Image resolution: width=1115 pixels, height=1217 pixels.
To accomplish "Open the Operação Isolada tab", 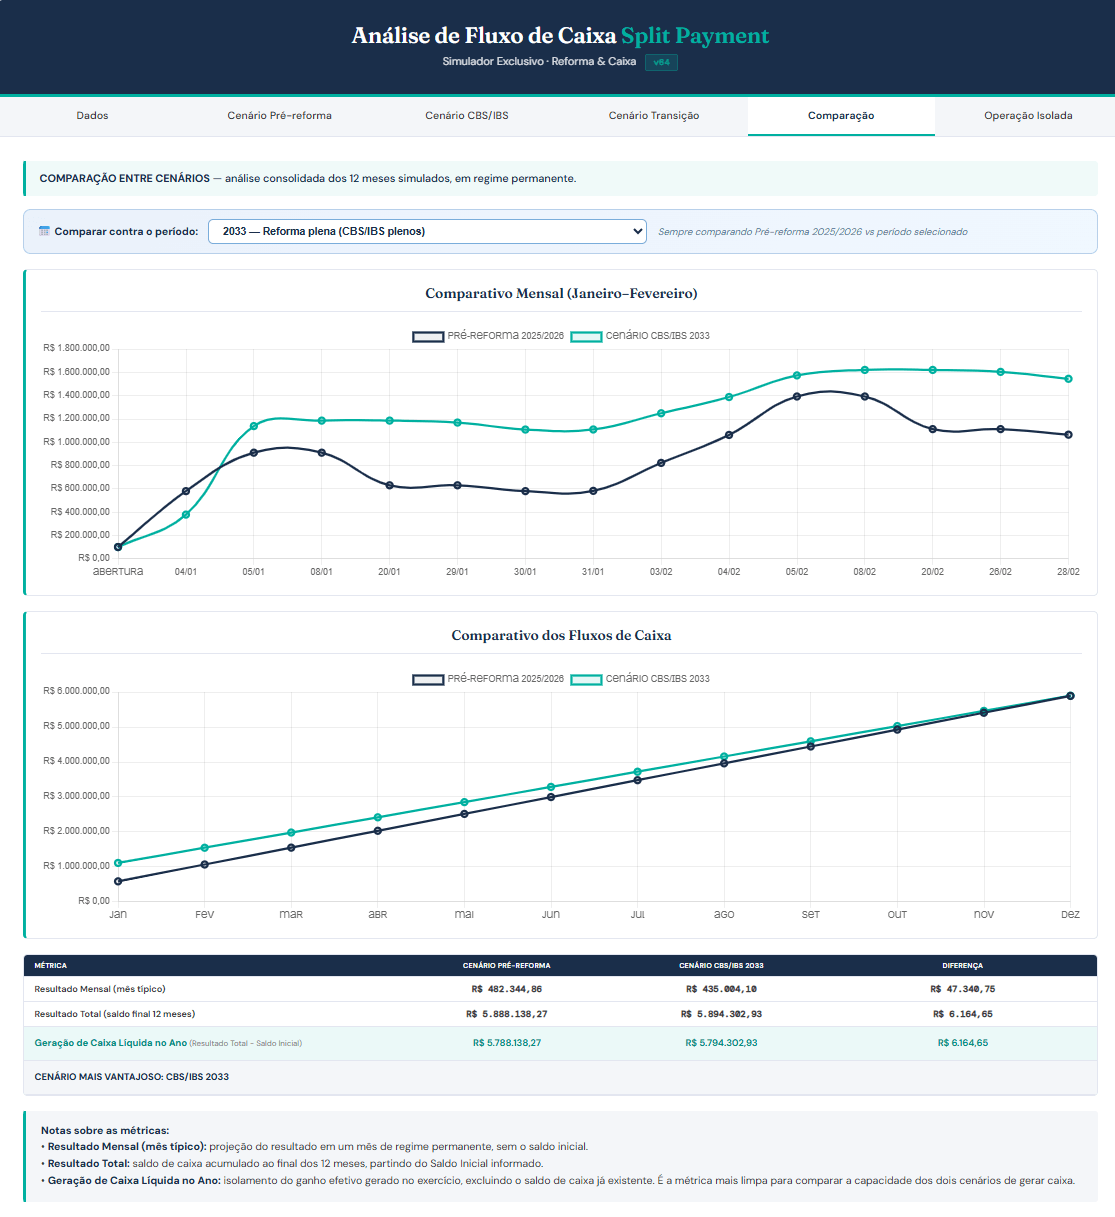I will (1028, 116).
